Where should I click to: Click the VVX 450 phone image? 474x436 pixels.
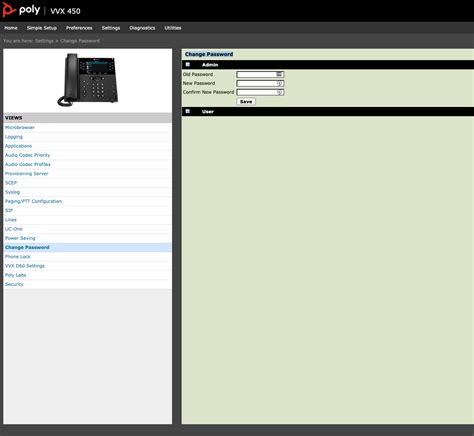click(x=88, y=80)
